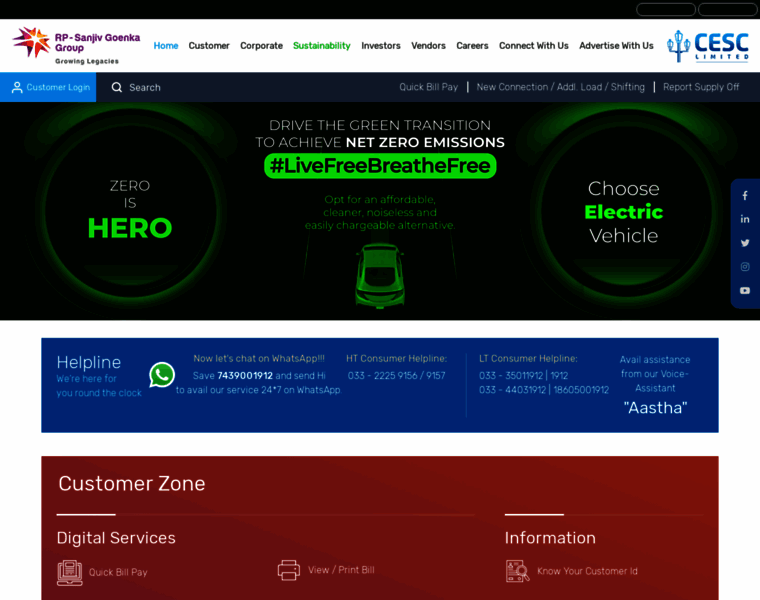Click the helpline number 033 - 44031912 | 18605001912

pos(544,390)
